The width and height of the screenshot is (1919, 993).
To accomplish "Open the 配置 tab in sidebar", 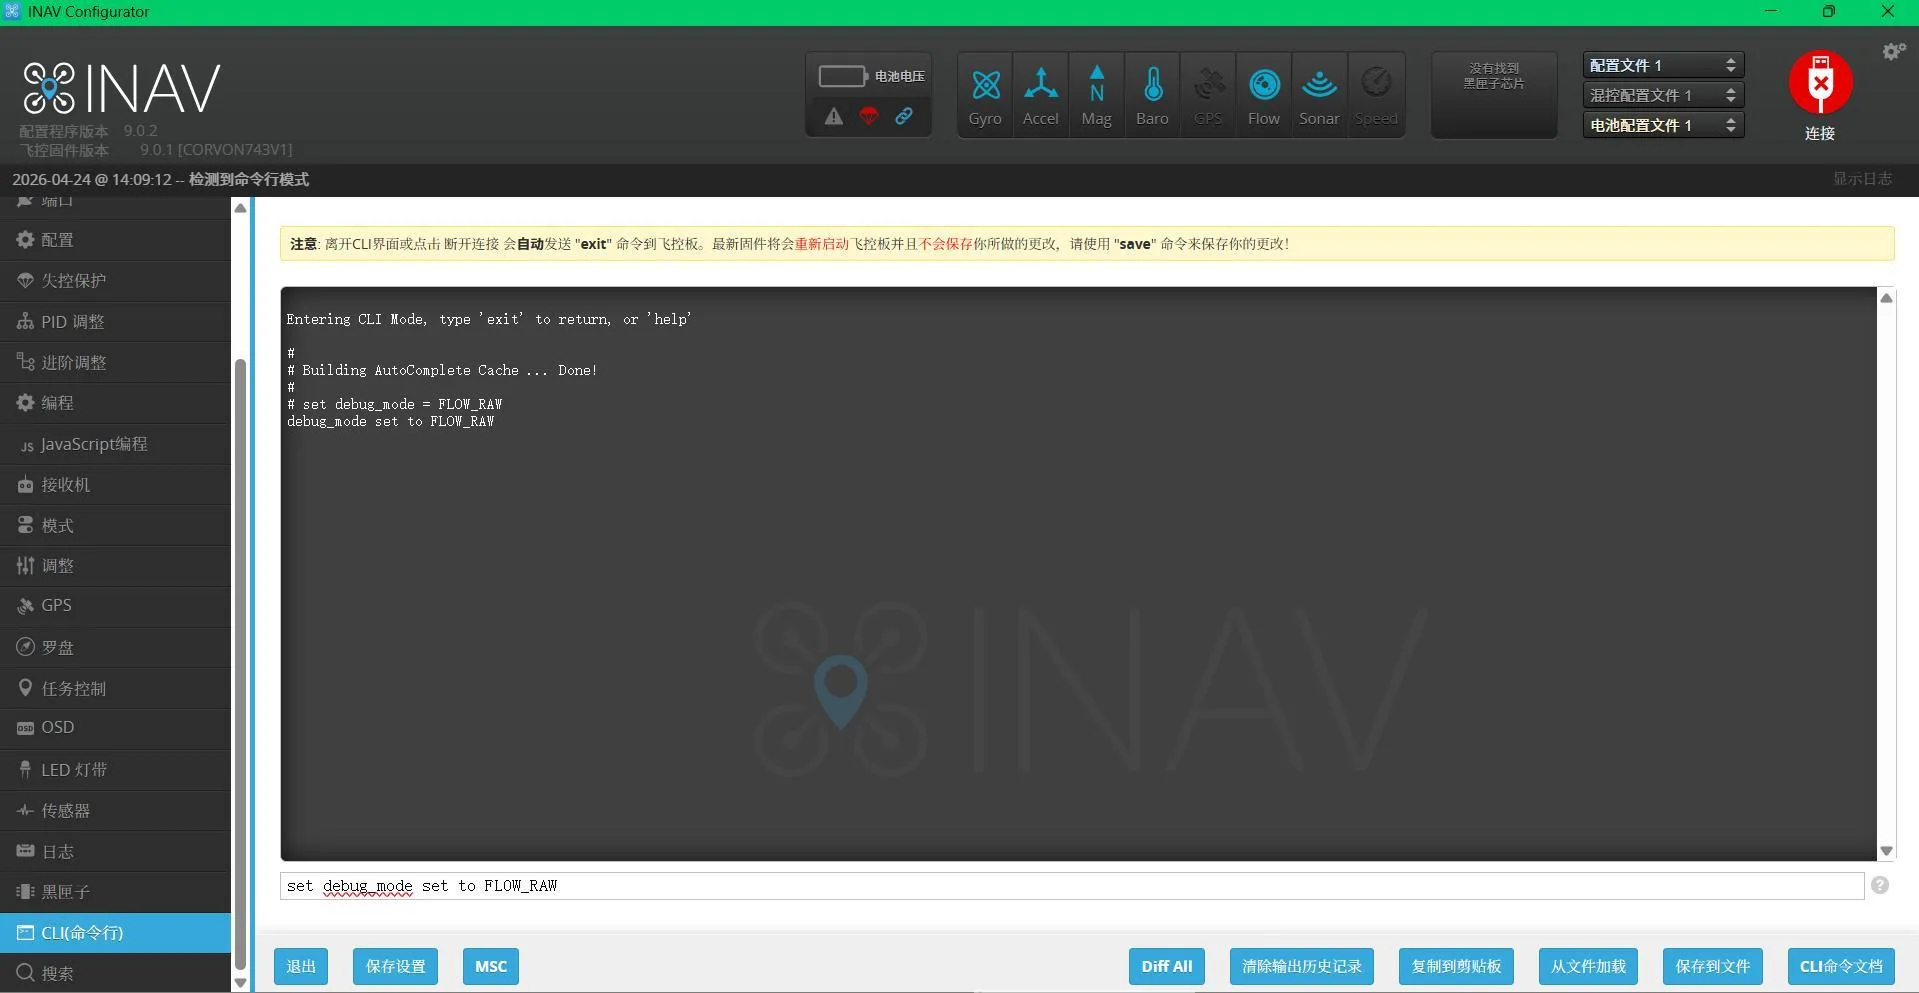I will (115, 240).
